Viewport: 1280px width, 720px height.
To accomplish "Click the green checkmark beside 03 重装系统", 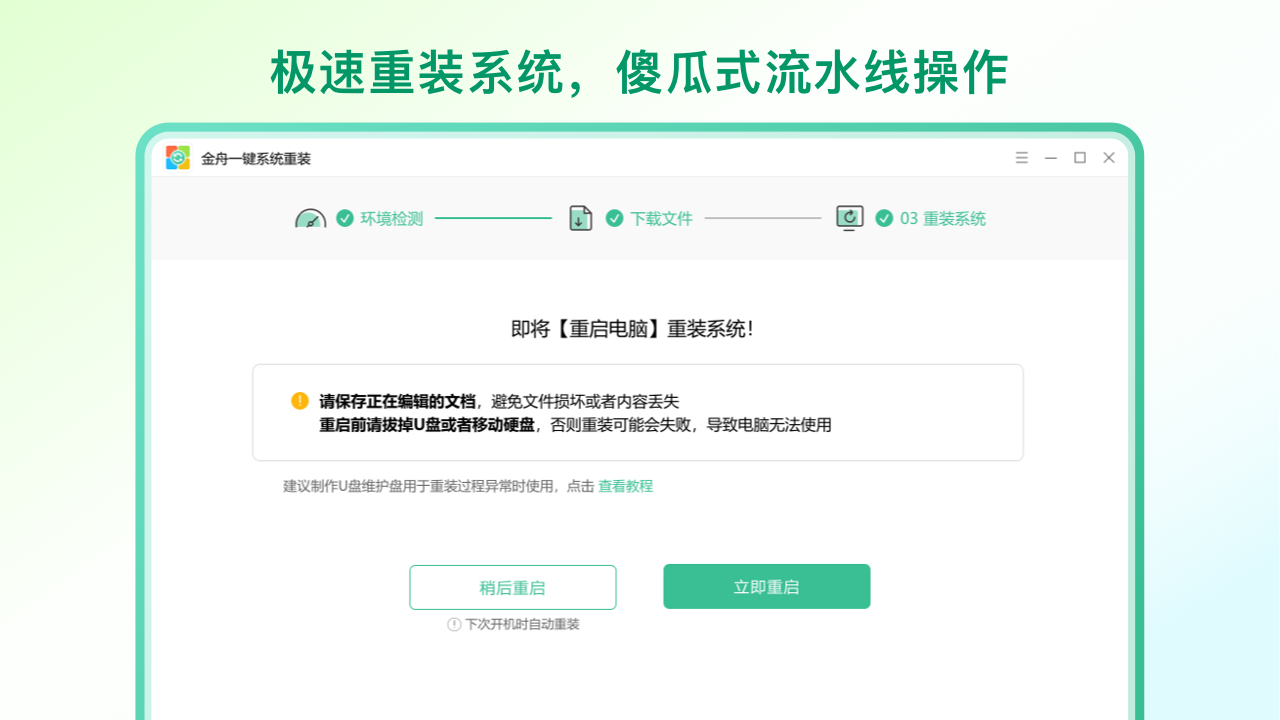I will coord(884,218).
